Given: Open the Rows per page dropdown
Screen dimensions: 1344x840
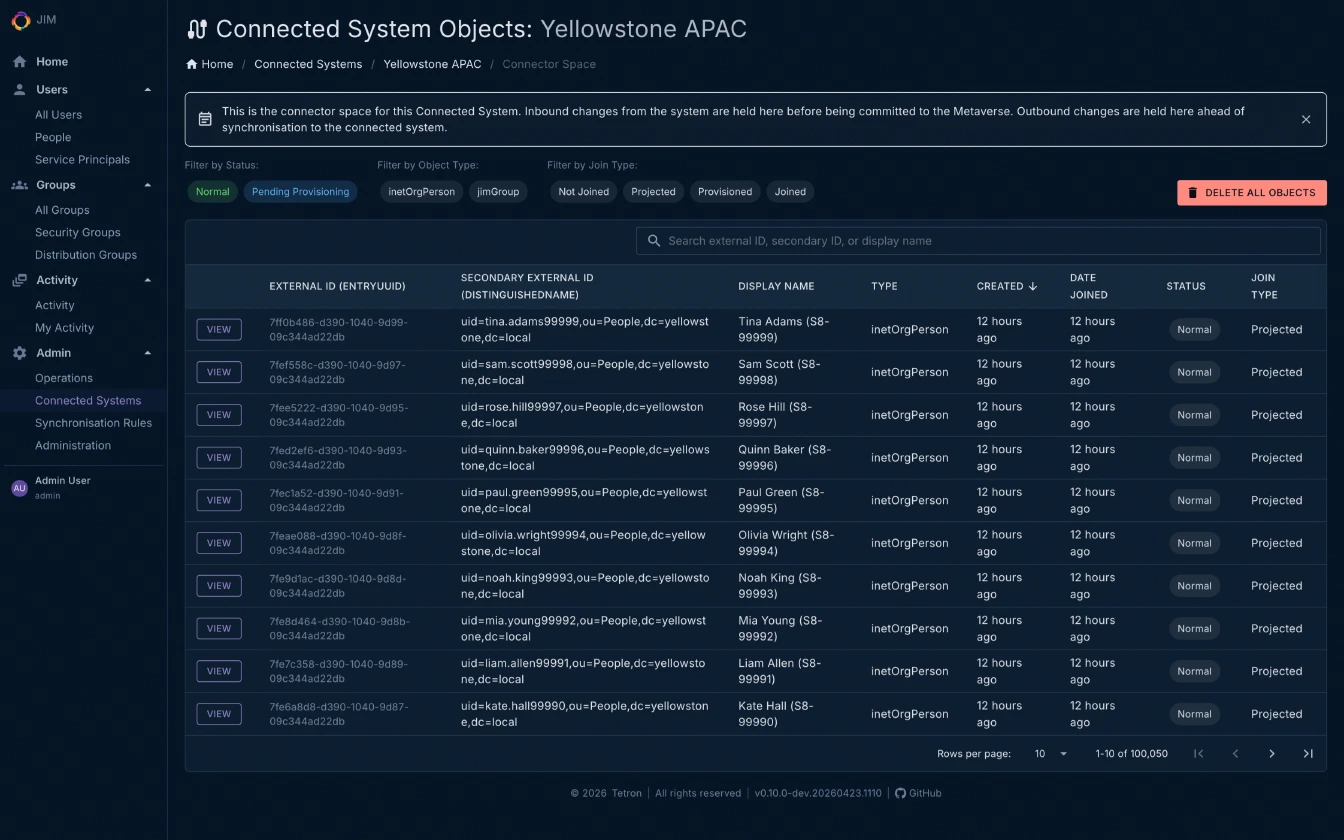Looking at the screenshot, I should click(1049, 753).
